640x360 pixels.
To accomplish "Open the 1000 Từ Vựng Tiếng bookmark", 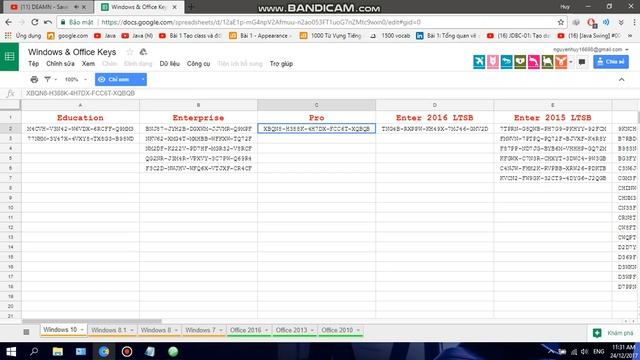I will pyautogui.click(x=331, y=36).
